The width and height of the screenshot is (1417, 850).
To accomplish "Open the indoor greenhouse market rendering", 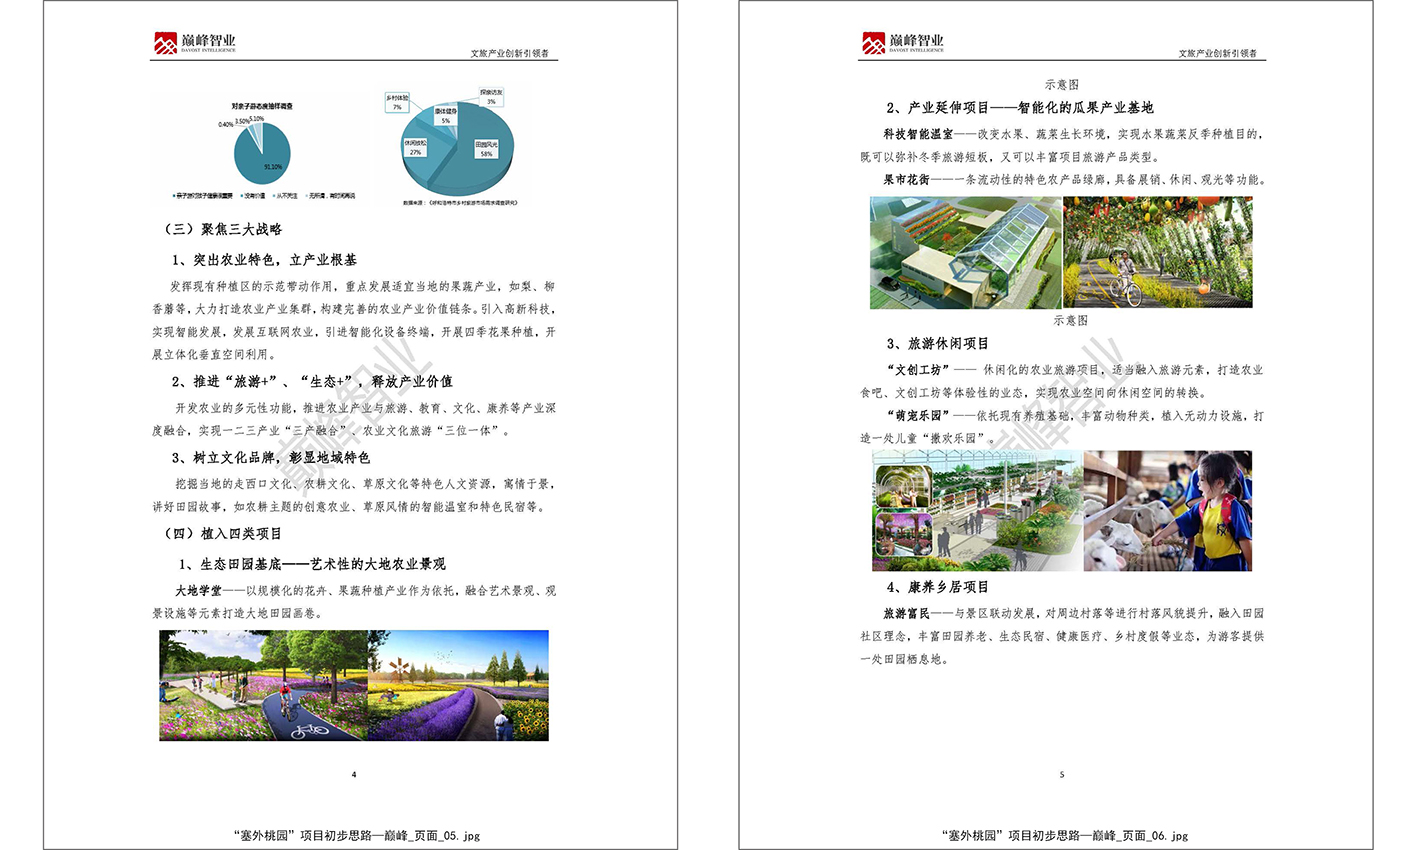I will click(976, 510).
